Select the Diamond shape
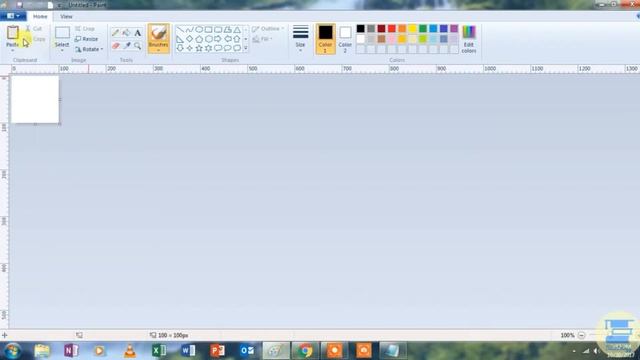The width and height of the screenshot is (640, 360). pyautogui.click(x=189, y=39)
